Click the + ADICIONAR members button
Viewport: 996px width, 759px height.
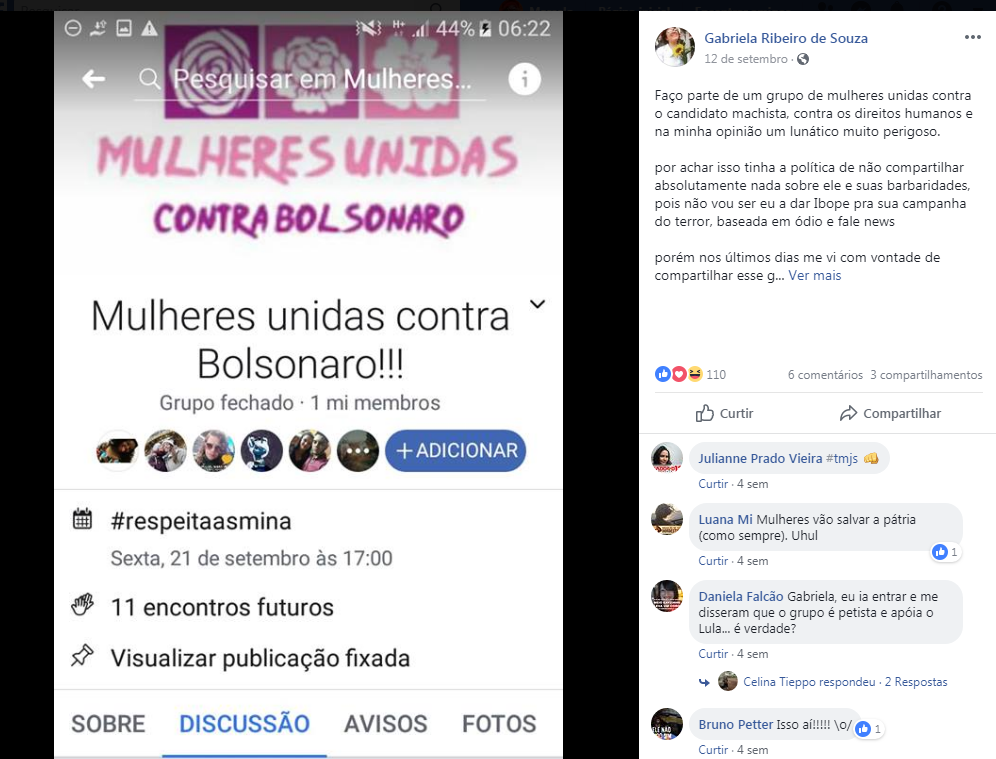click(455, 451)
